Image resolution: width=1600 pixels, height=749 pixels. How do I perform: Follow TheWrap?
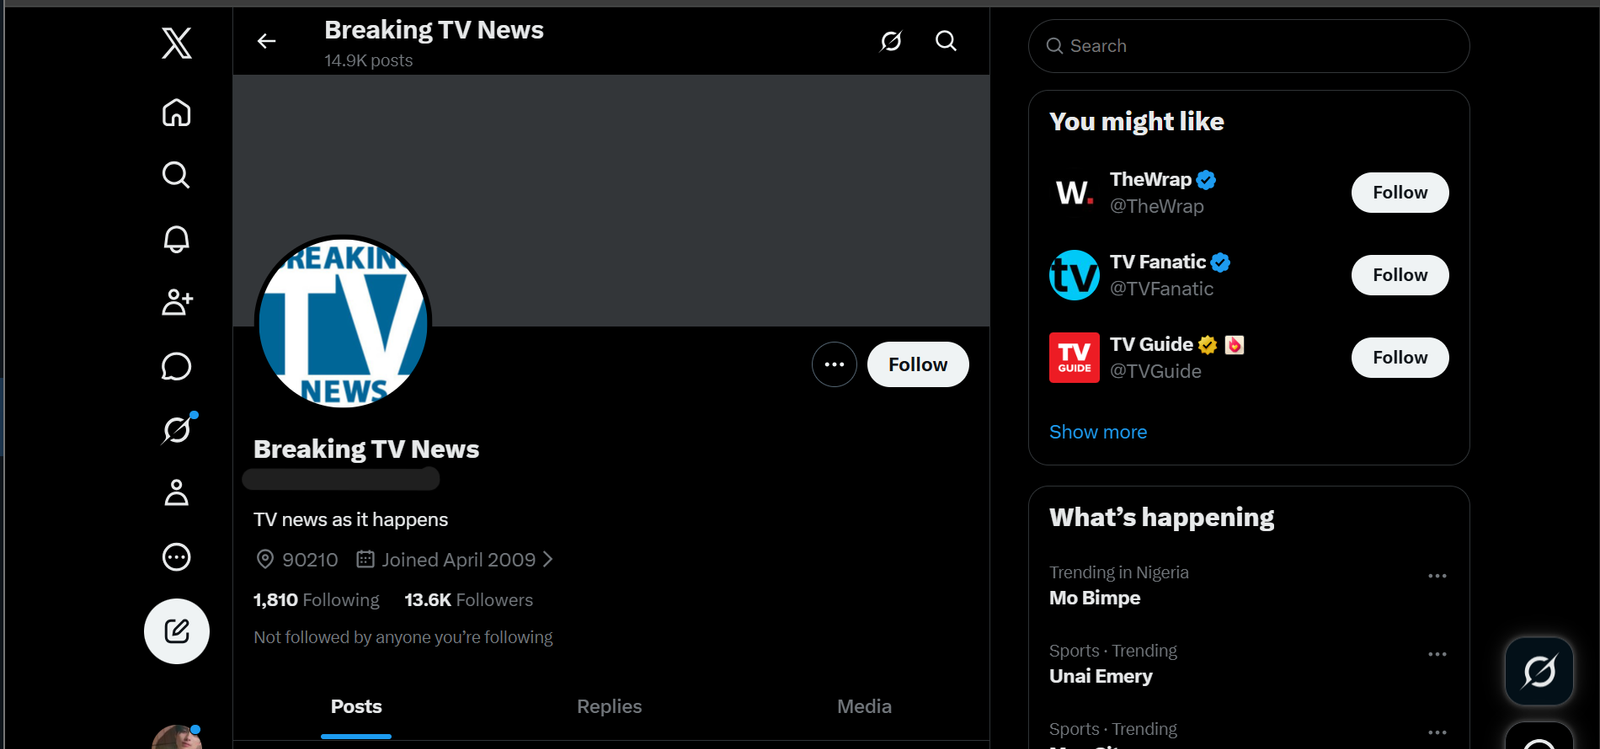click(1400, 192)
